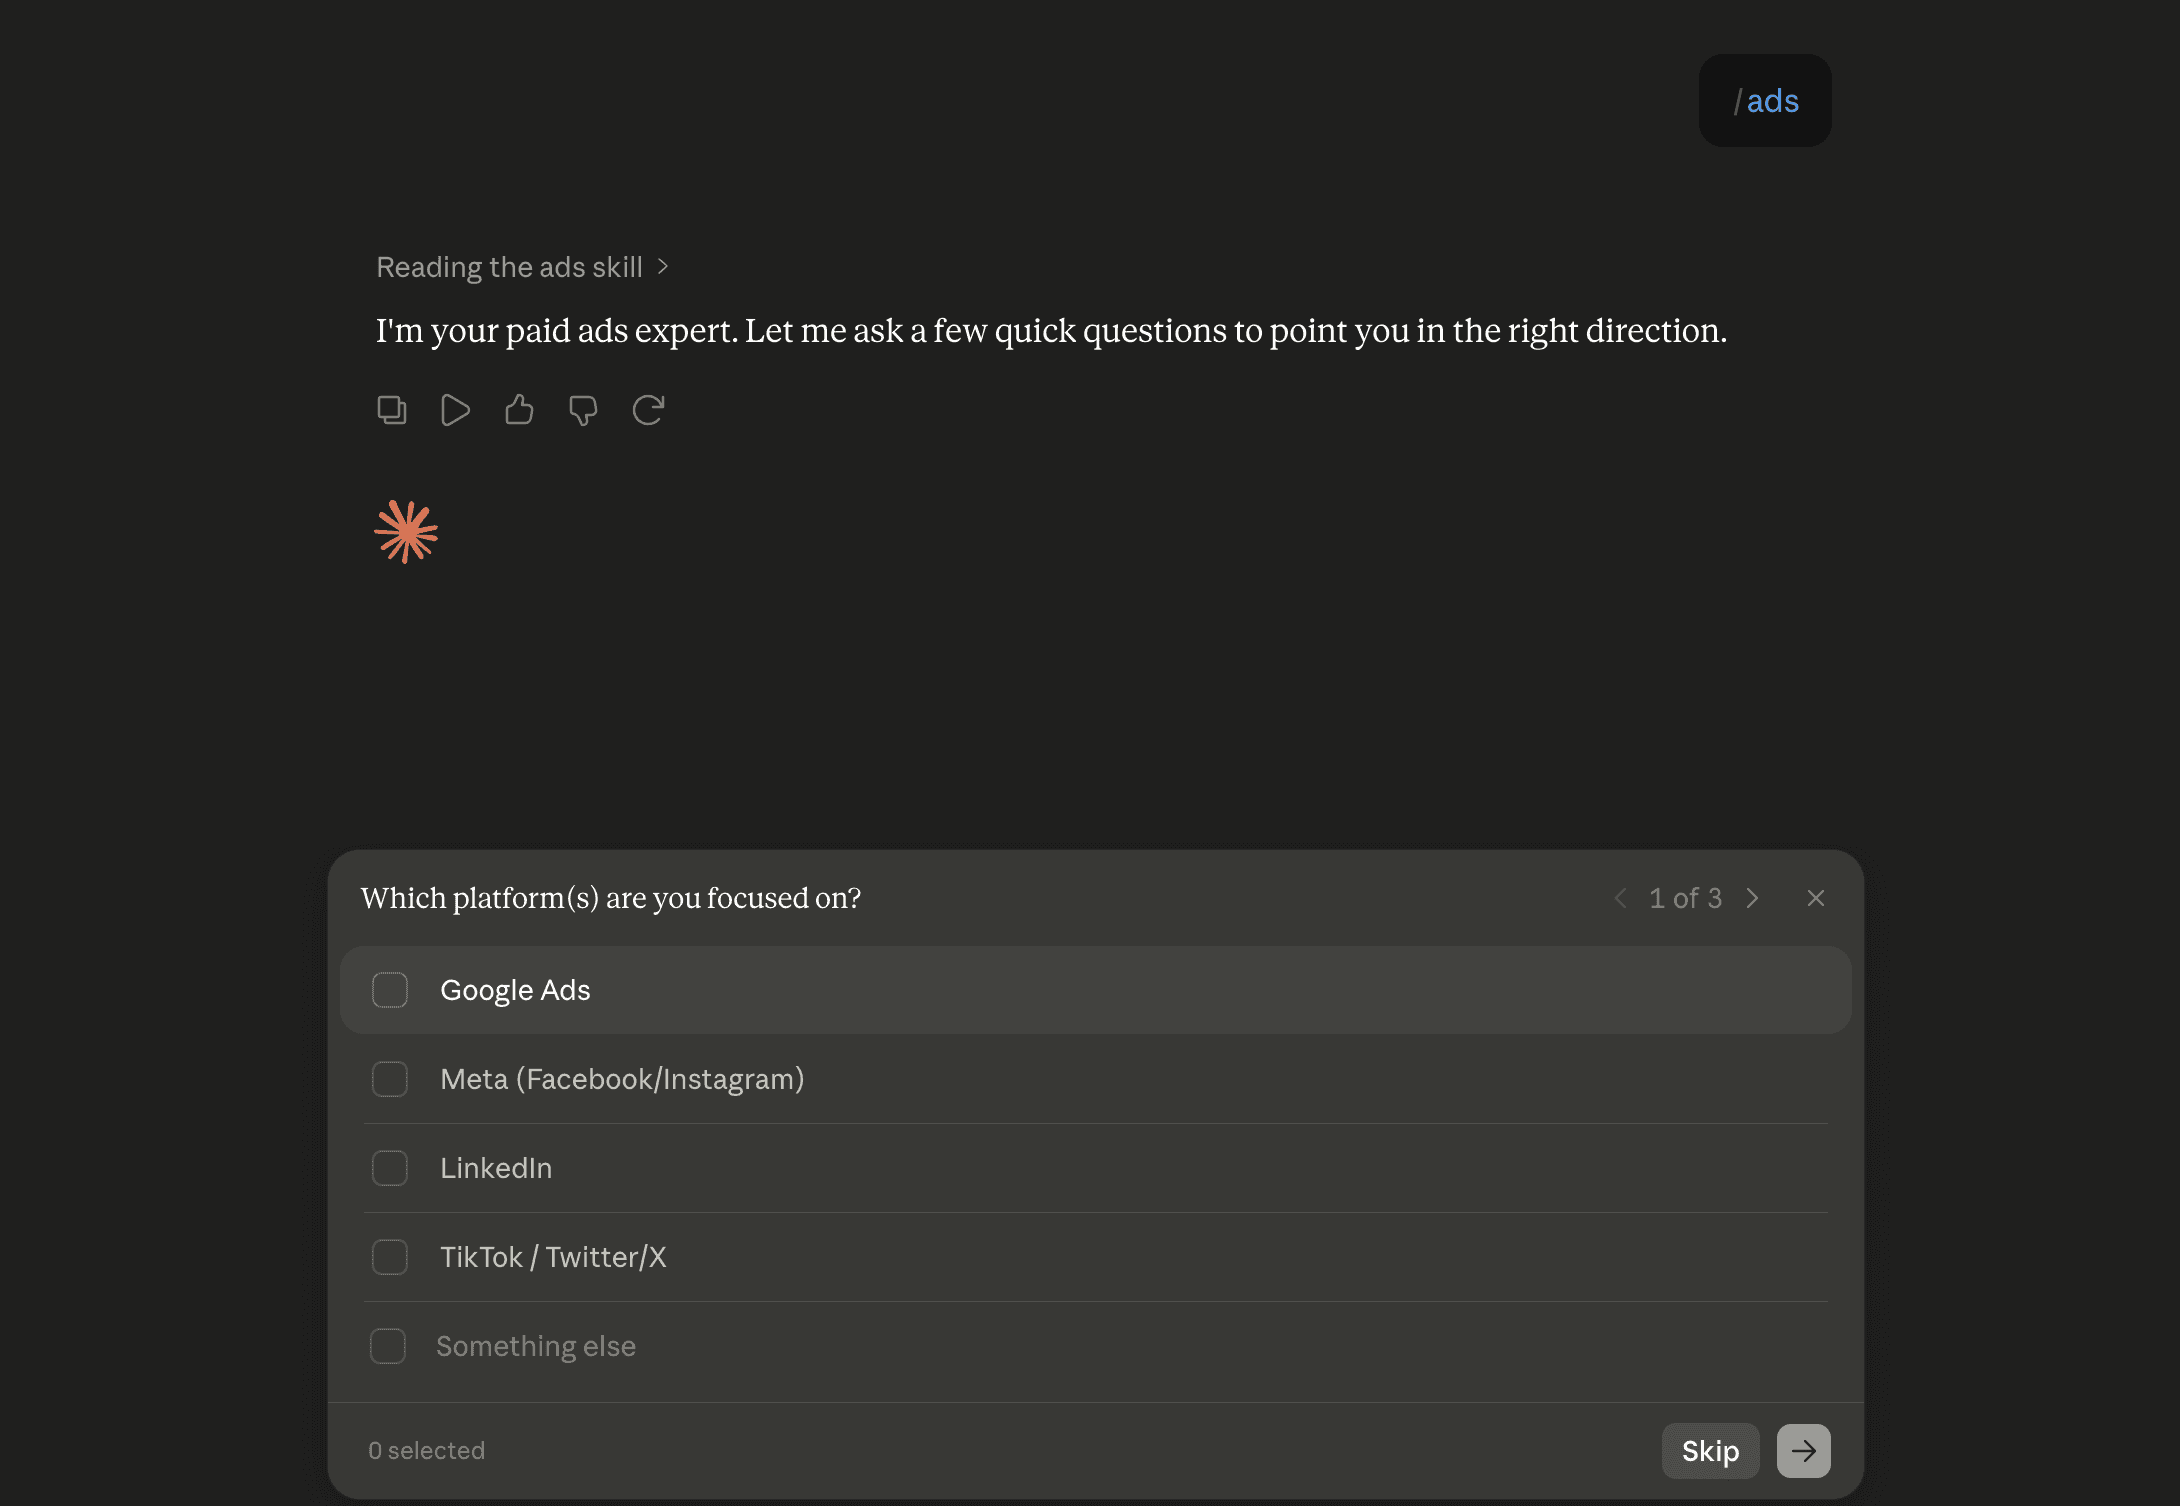2180x1506 pixels.
Task: Dismiss the question panel with the X
Action: tap(1816, 898)
